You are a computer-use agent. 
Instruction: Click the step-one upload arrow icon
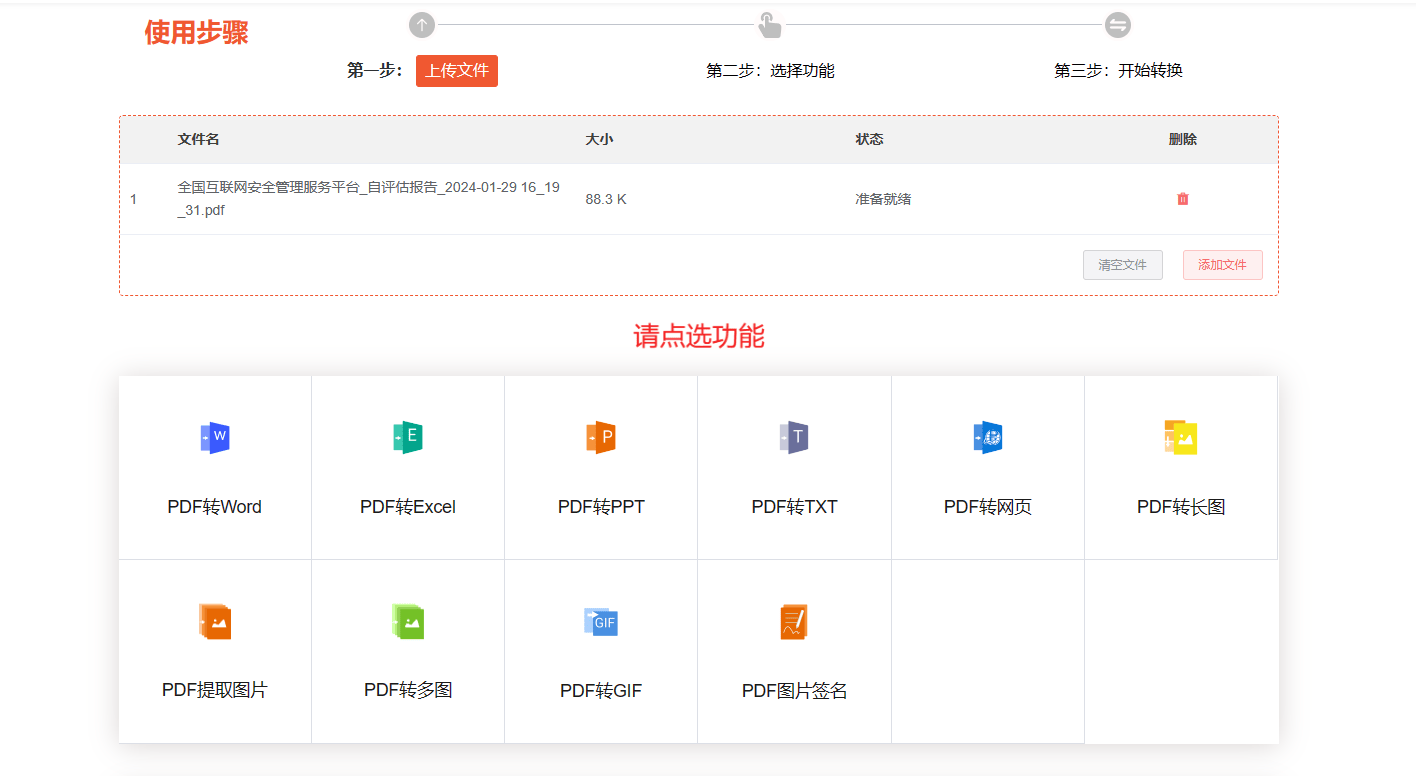pyautogui.click(x=422, y=24)
